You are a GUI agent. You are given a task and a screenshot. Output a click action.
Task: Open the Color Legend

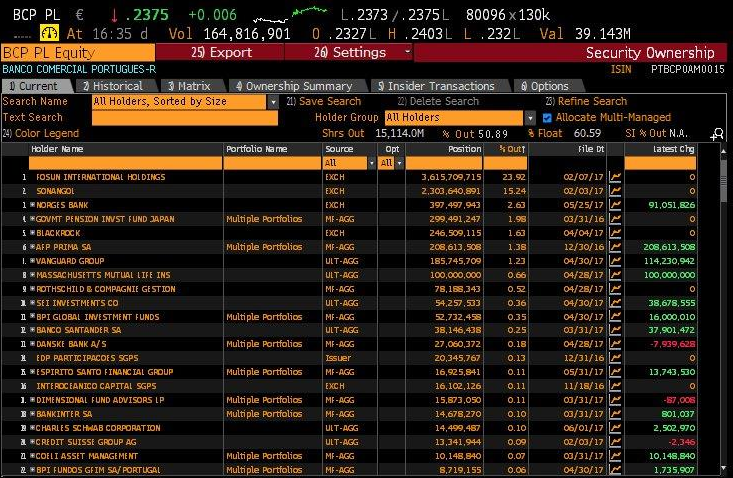(41, 134)
